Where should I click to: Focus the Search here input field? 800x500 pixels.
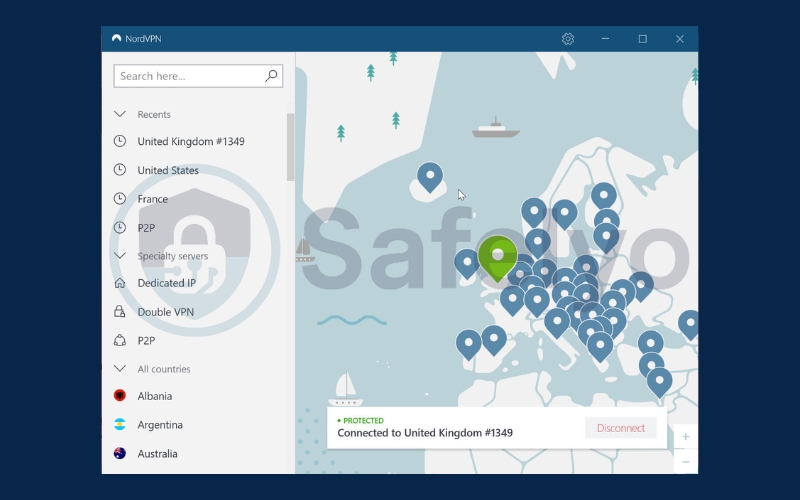(198, 76)
